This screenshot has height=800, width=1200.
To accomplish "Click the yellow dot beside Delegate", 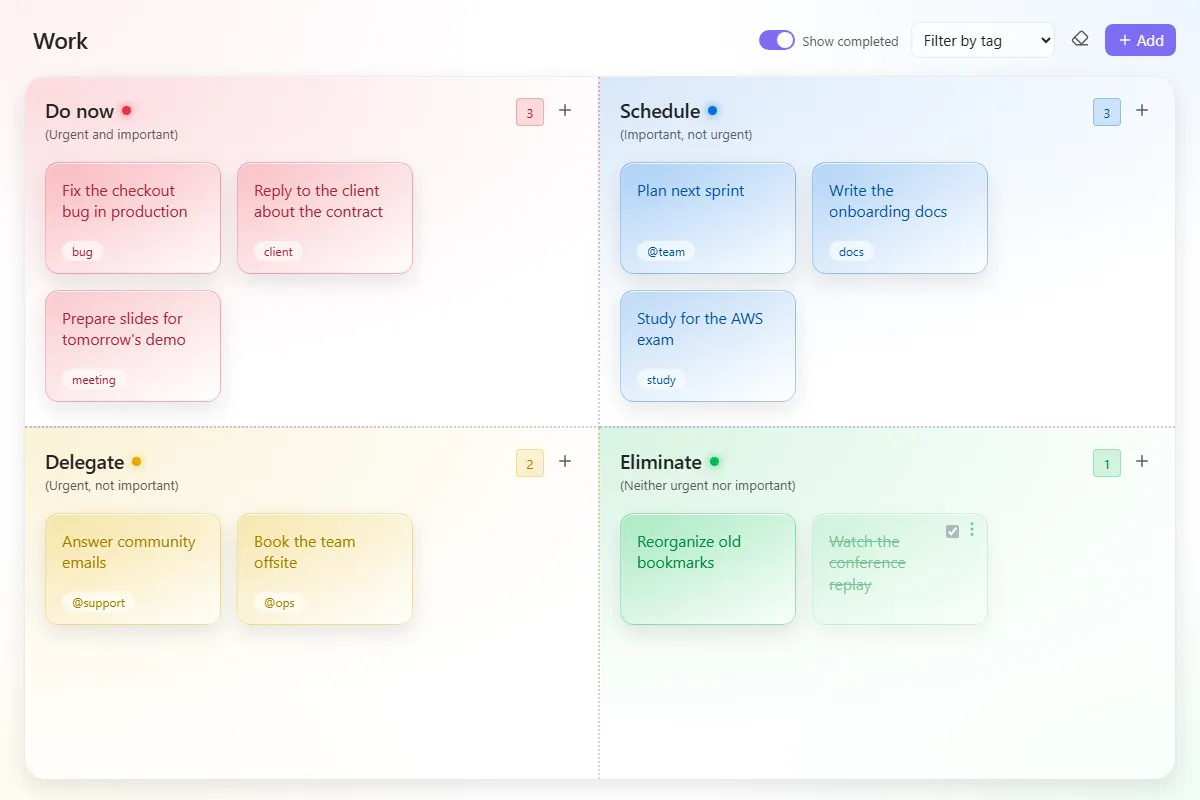I will click(x=137, y=461).
